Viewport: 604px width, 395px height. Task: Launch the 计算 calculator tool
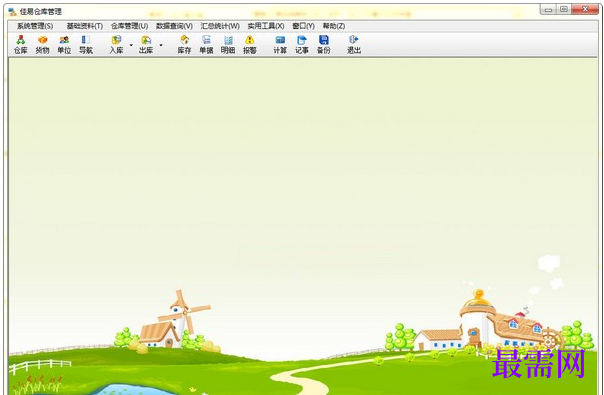(280, 44)
